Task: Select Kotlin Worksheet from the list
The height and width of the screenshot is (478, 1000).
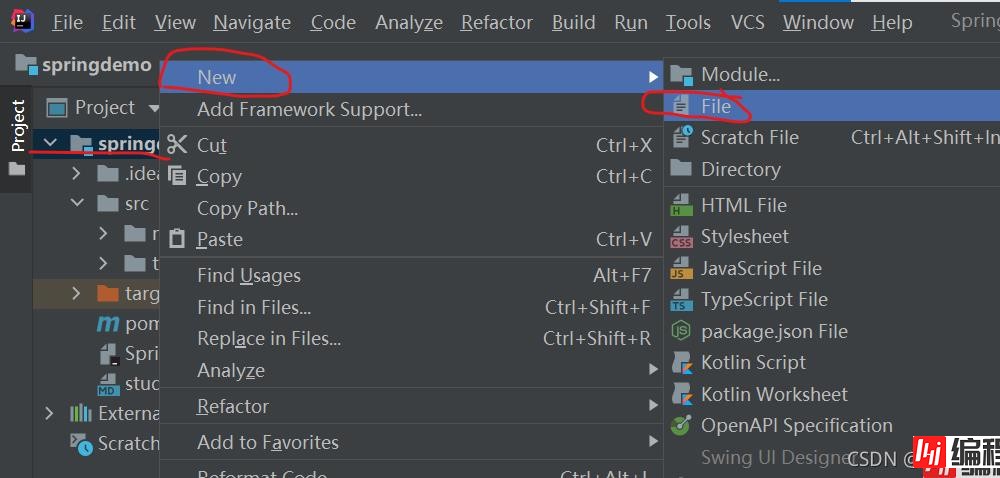Action: pyautogui.click(x=773, y=394)
